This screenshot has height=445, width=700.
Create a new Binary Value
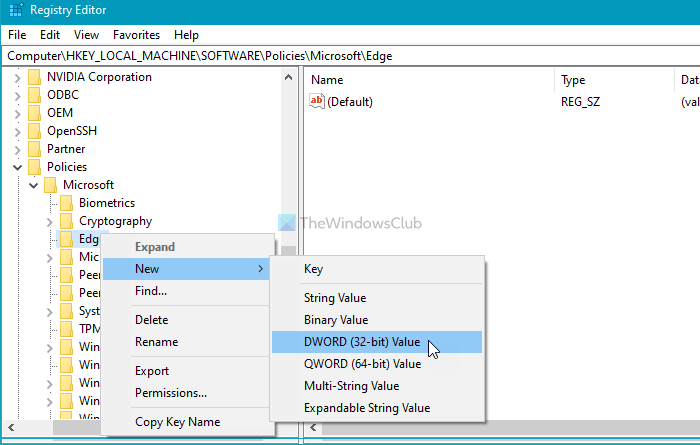click(377, 320)
